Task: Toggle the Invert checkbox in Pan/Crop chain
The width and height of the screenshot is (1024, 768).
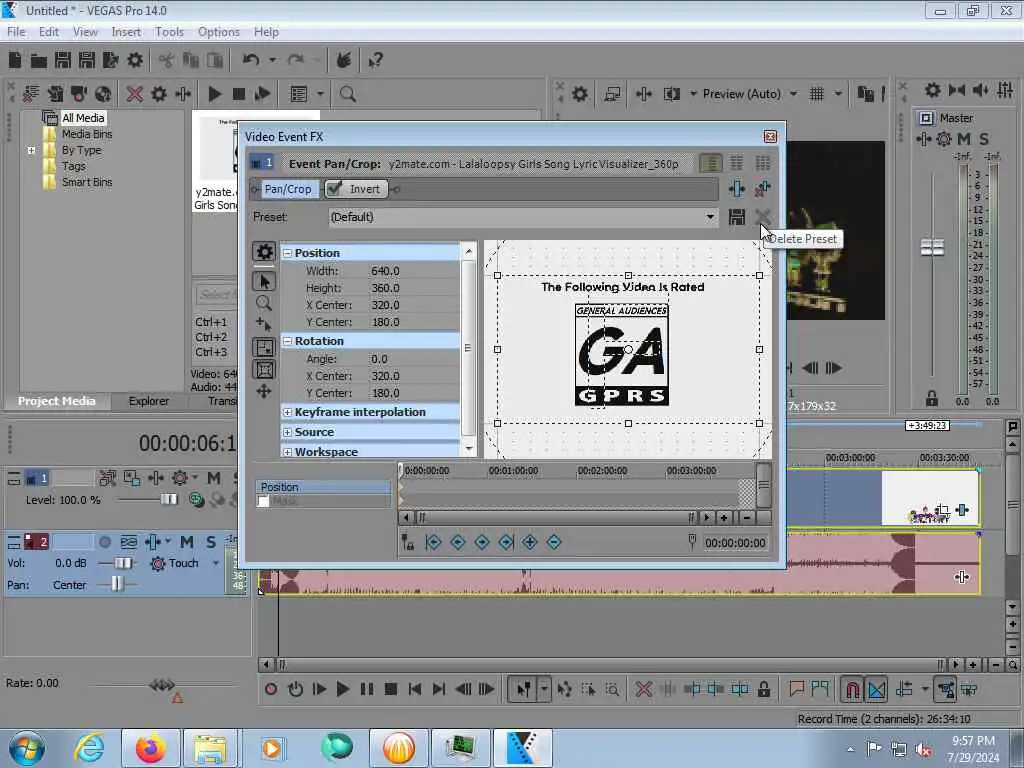Action: [x=334, y=189]
